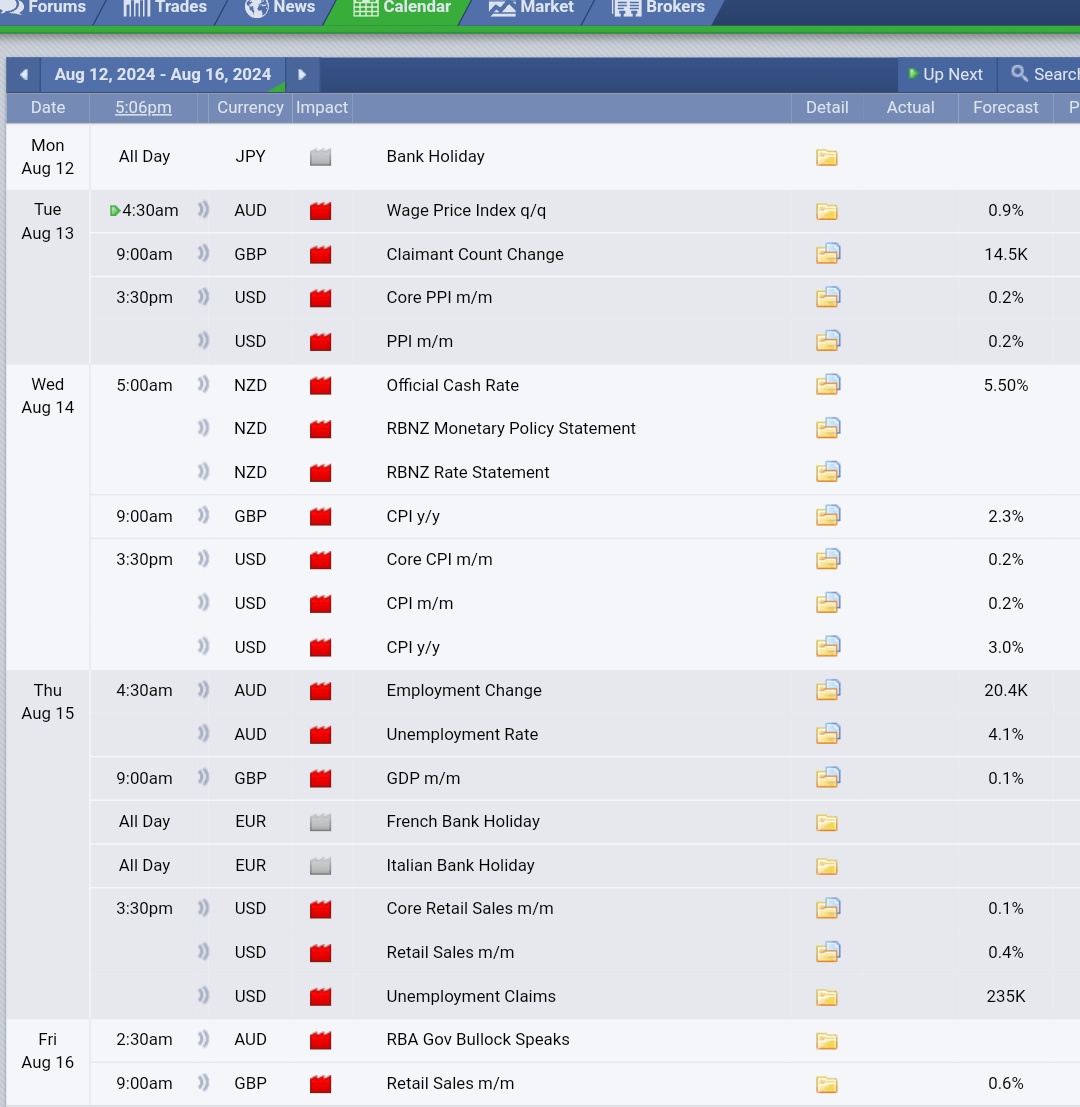Screen dimensions: 1080x1107
Task: Open detail folder for CPI m/m
Action: [x=828, y=603]
